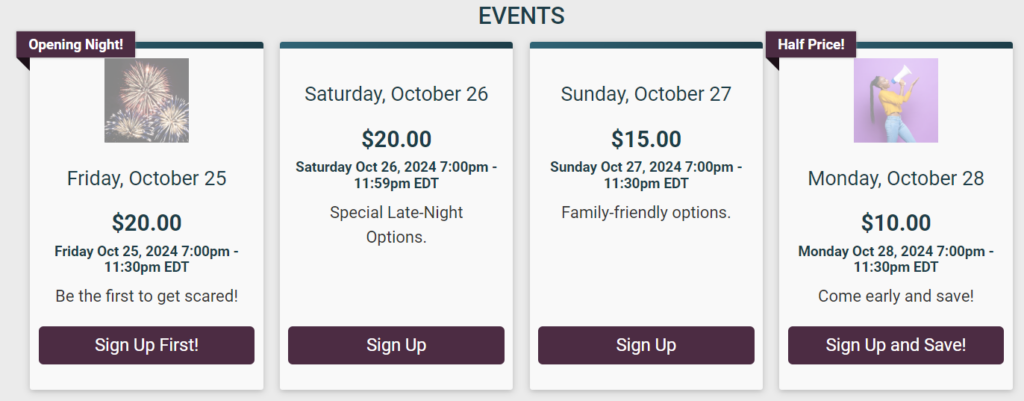Click the Sign Up First! button
This screenshot has height=401, width=1024.
pos(146,345)
